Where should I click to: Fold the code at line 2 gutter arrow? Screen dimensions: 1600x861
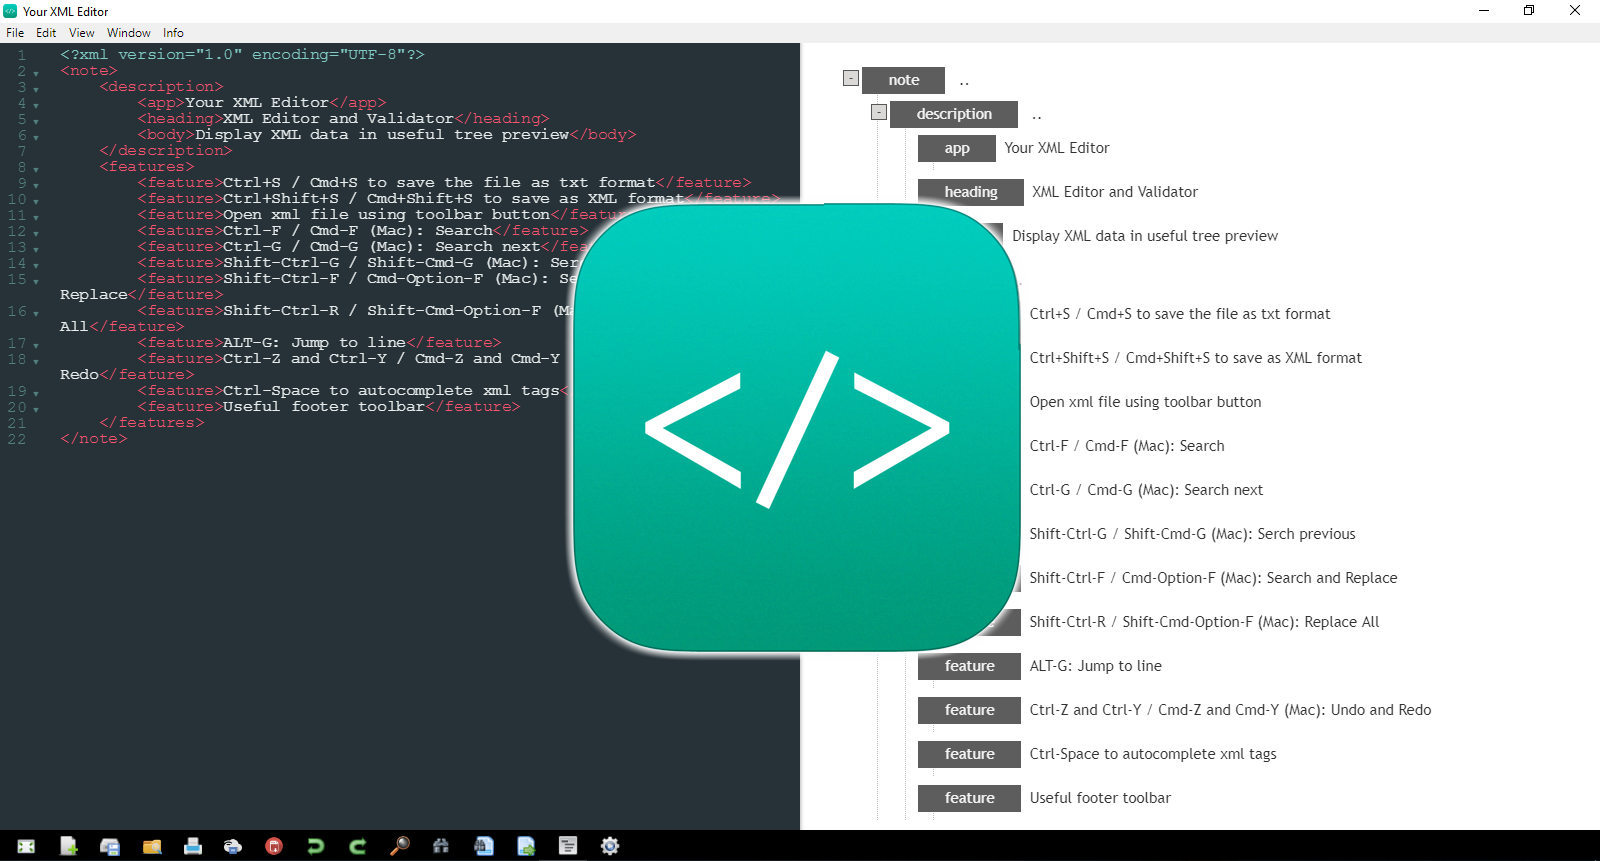[36, 73]
